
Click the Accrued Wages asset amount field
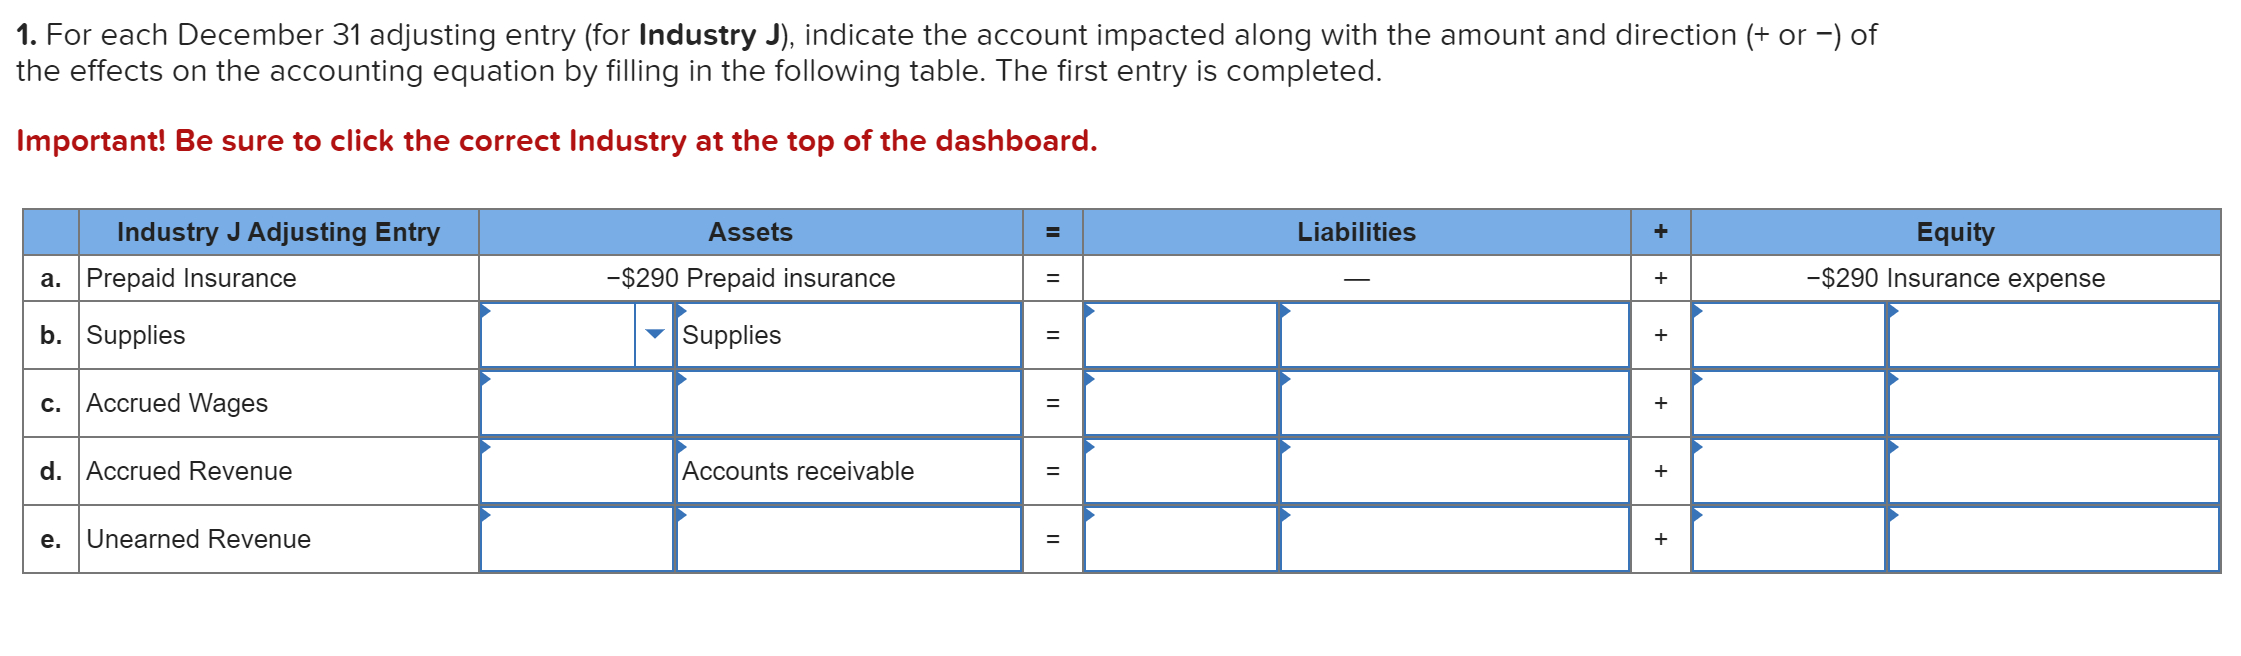[x=577, y=403]
